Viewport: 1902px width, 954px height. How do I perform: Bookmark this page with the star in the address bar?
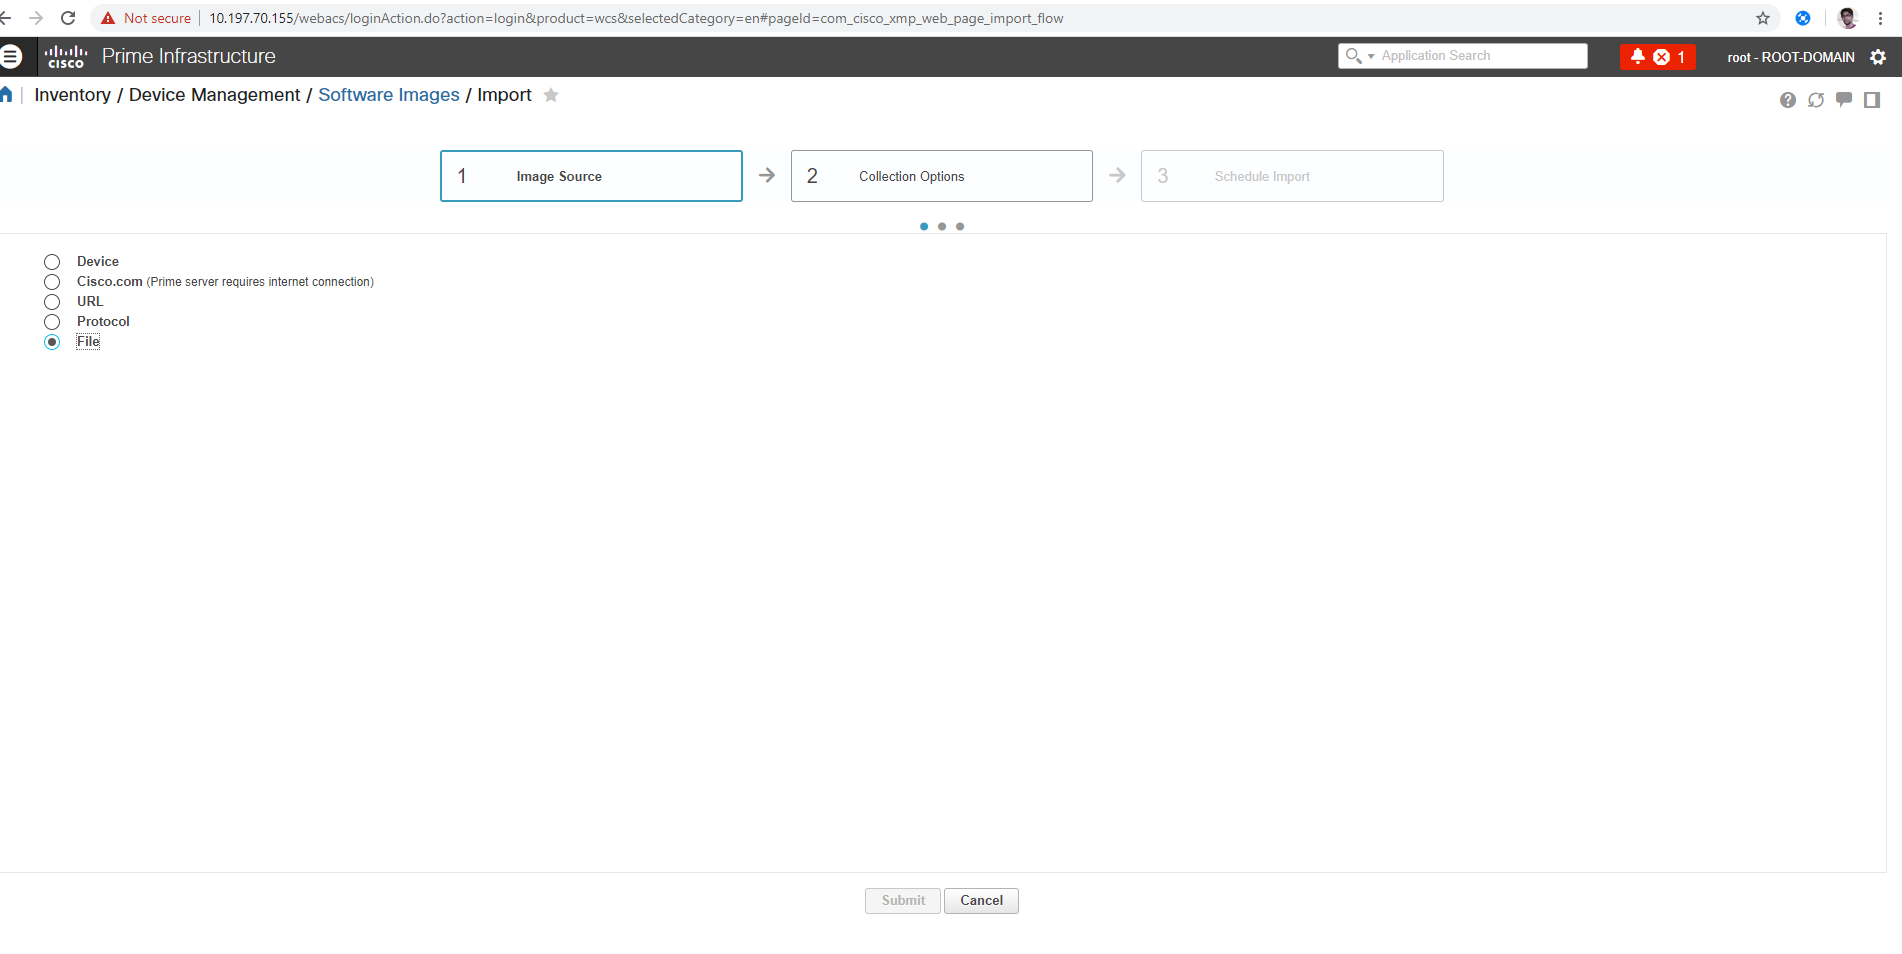pos(1763,18)
